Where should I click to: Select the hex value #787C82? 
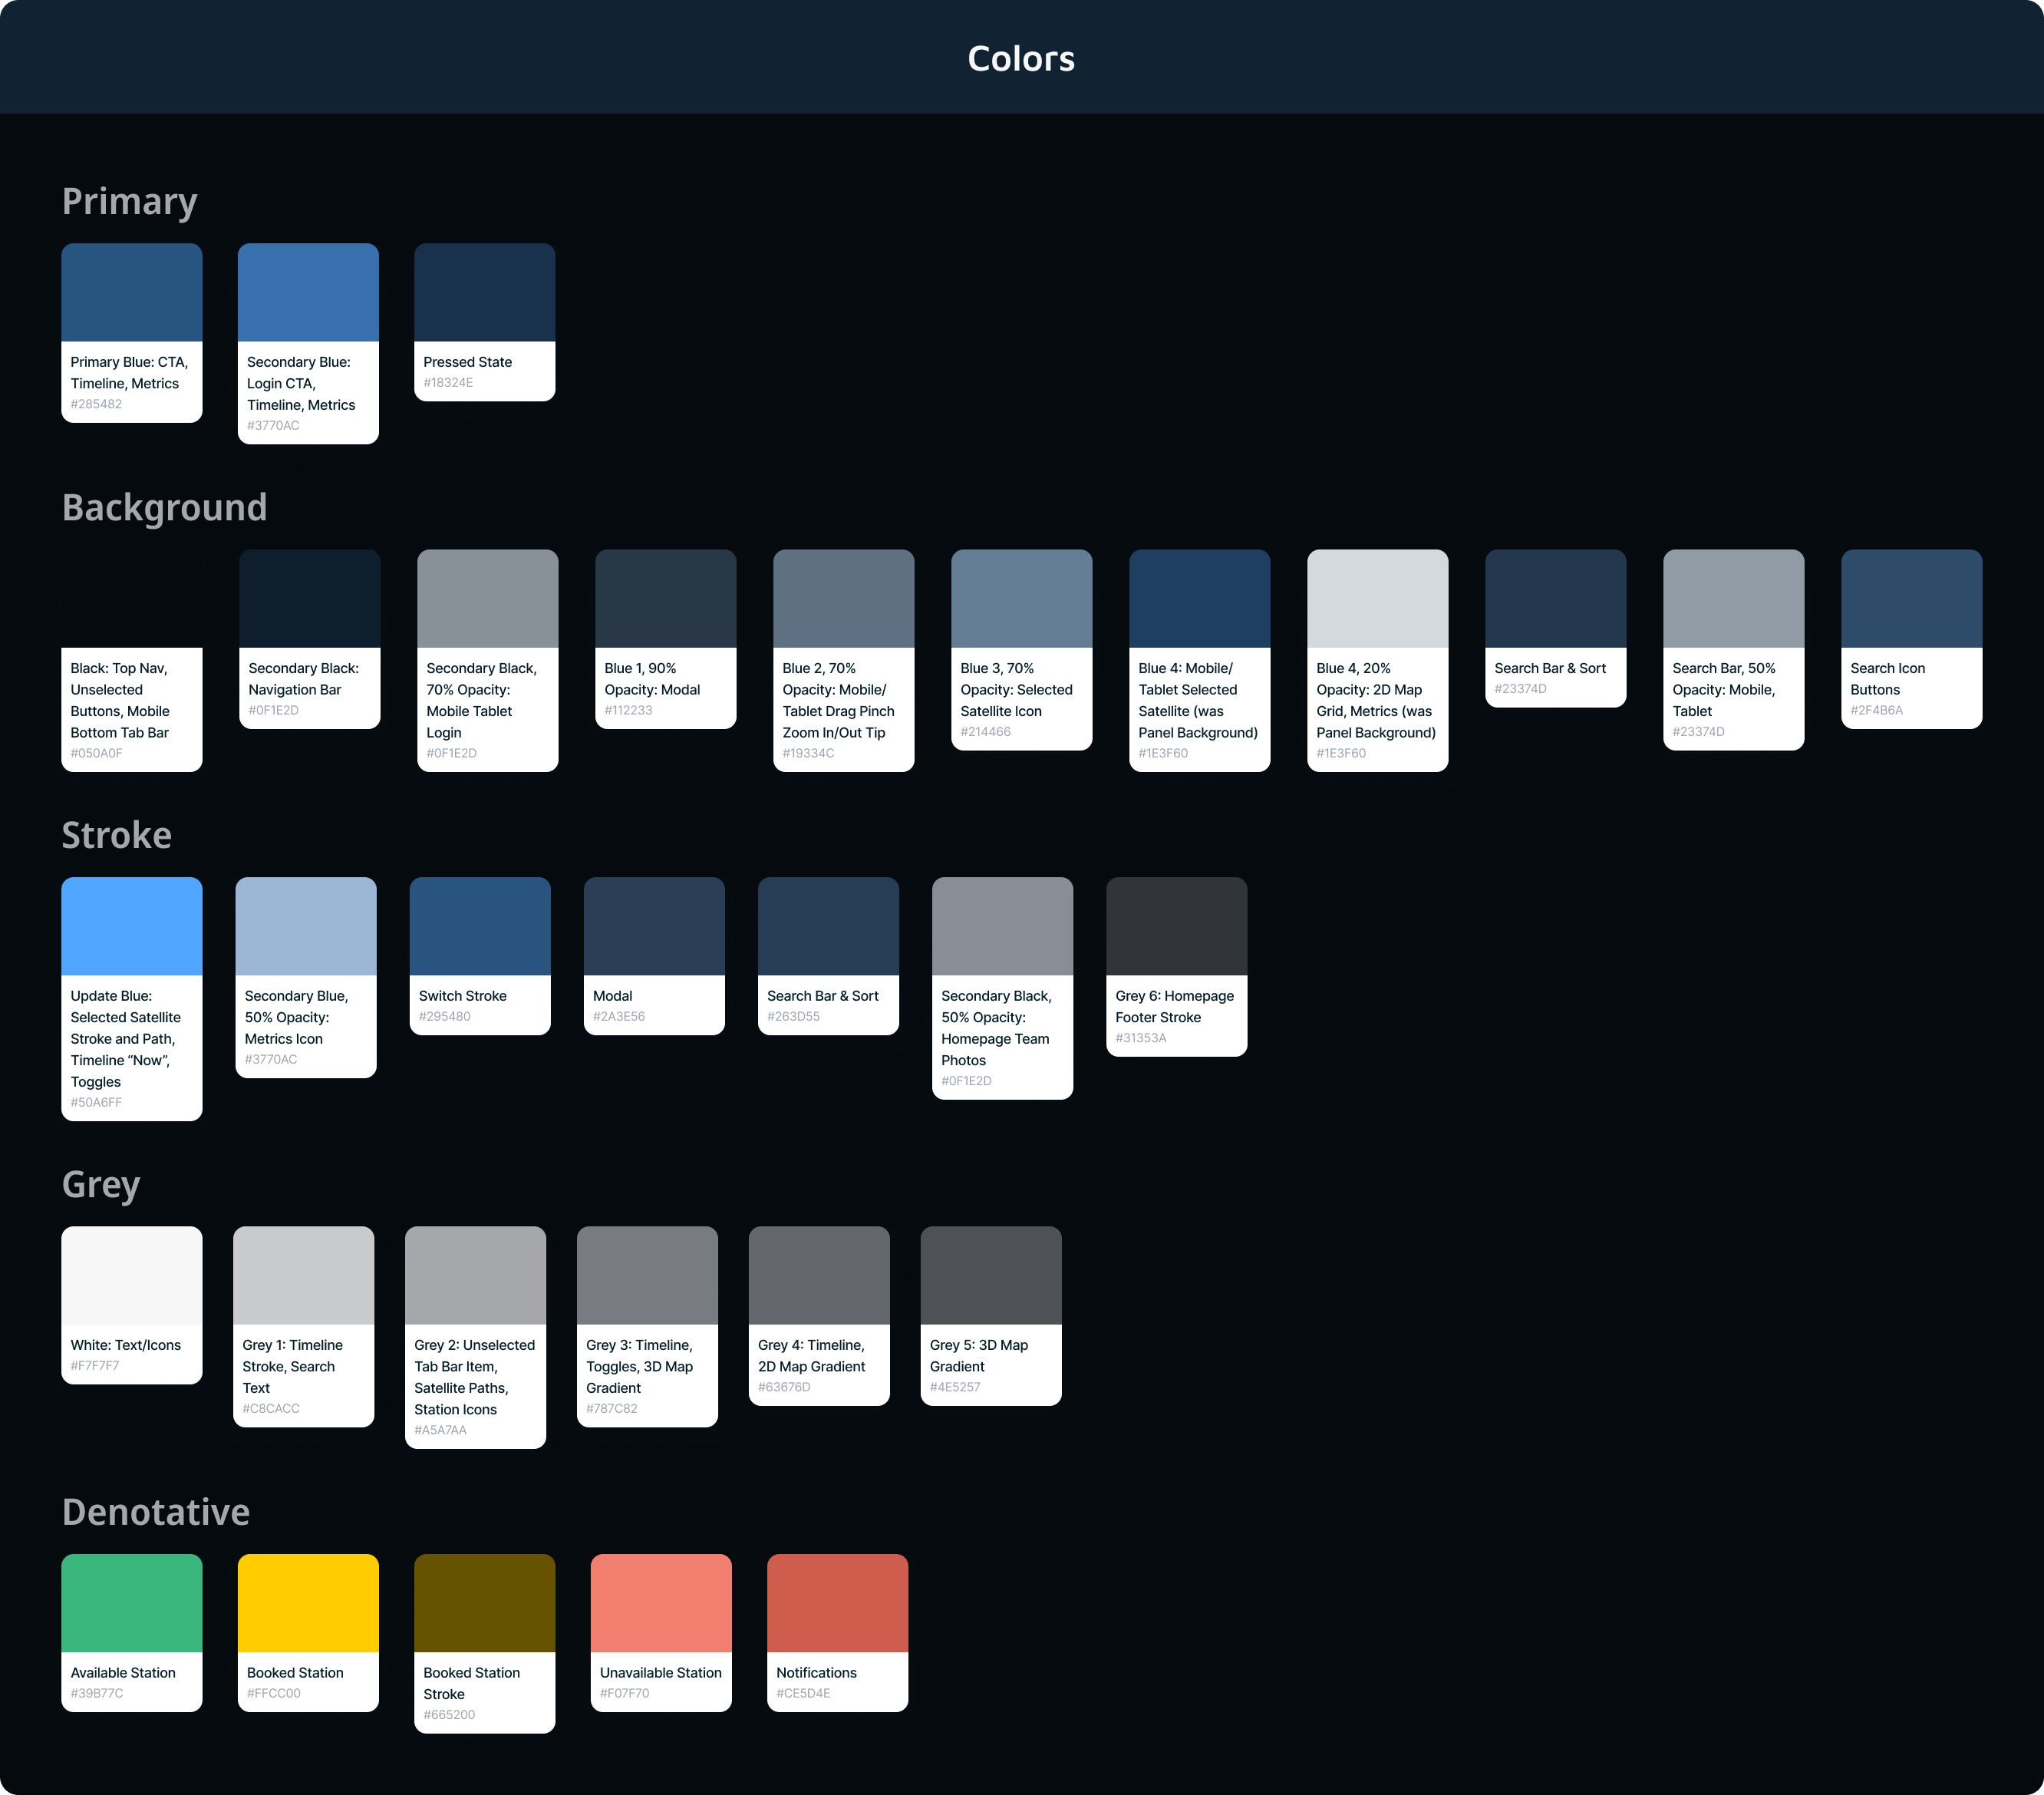[x=612, y=1409]
